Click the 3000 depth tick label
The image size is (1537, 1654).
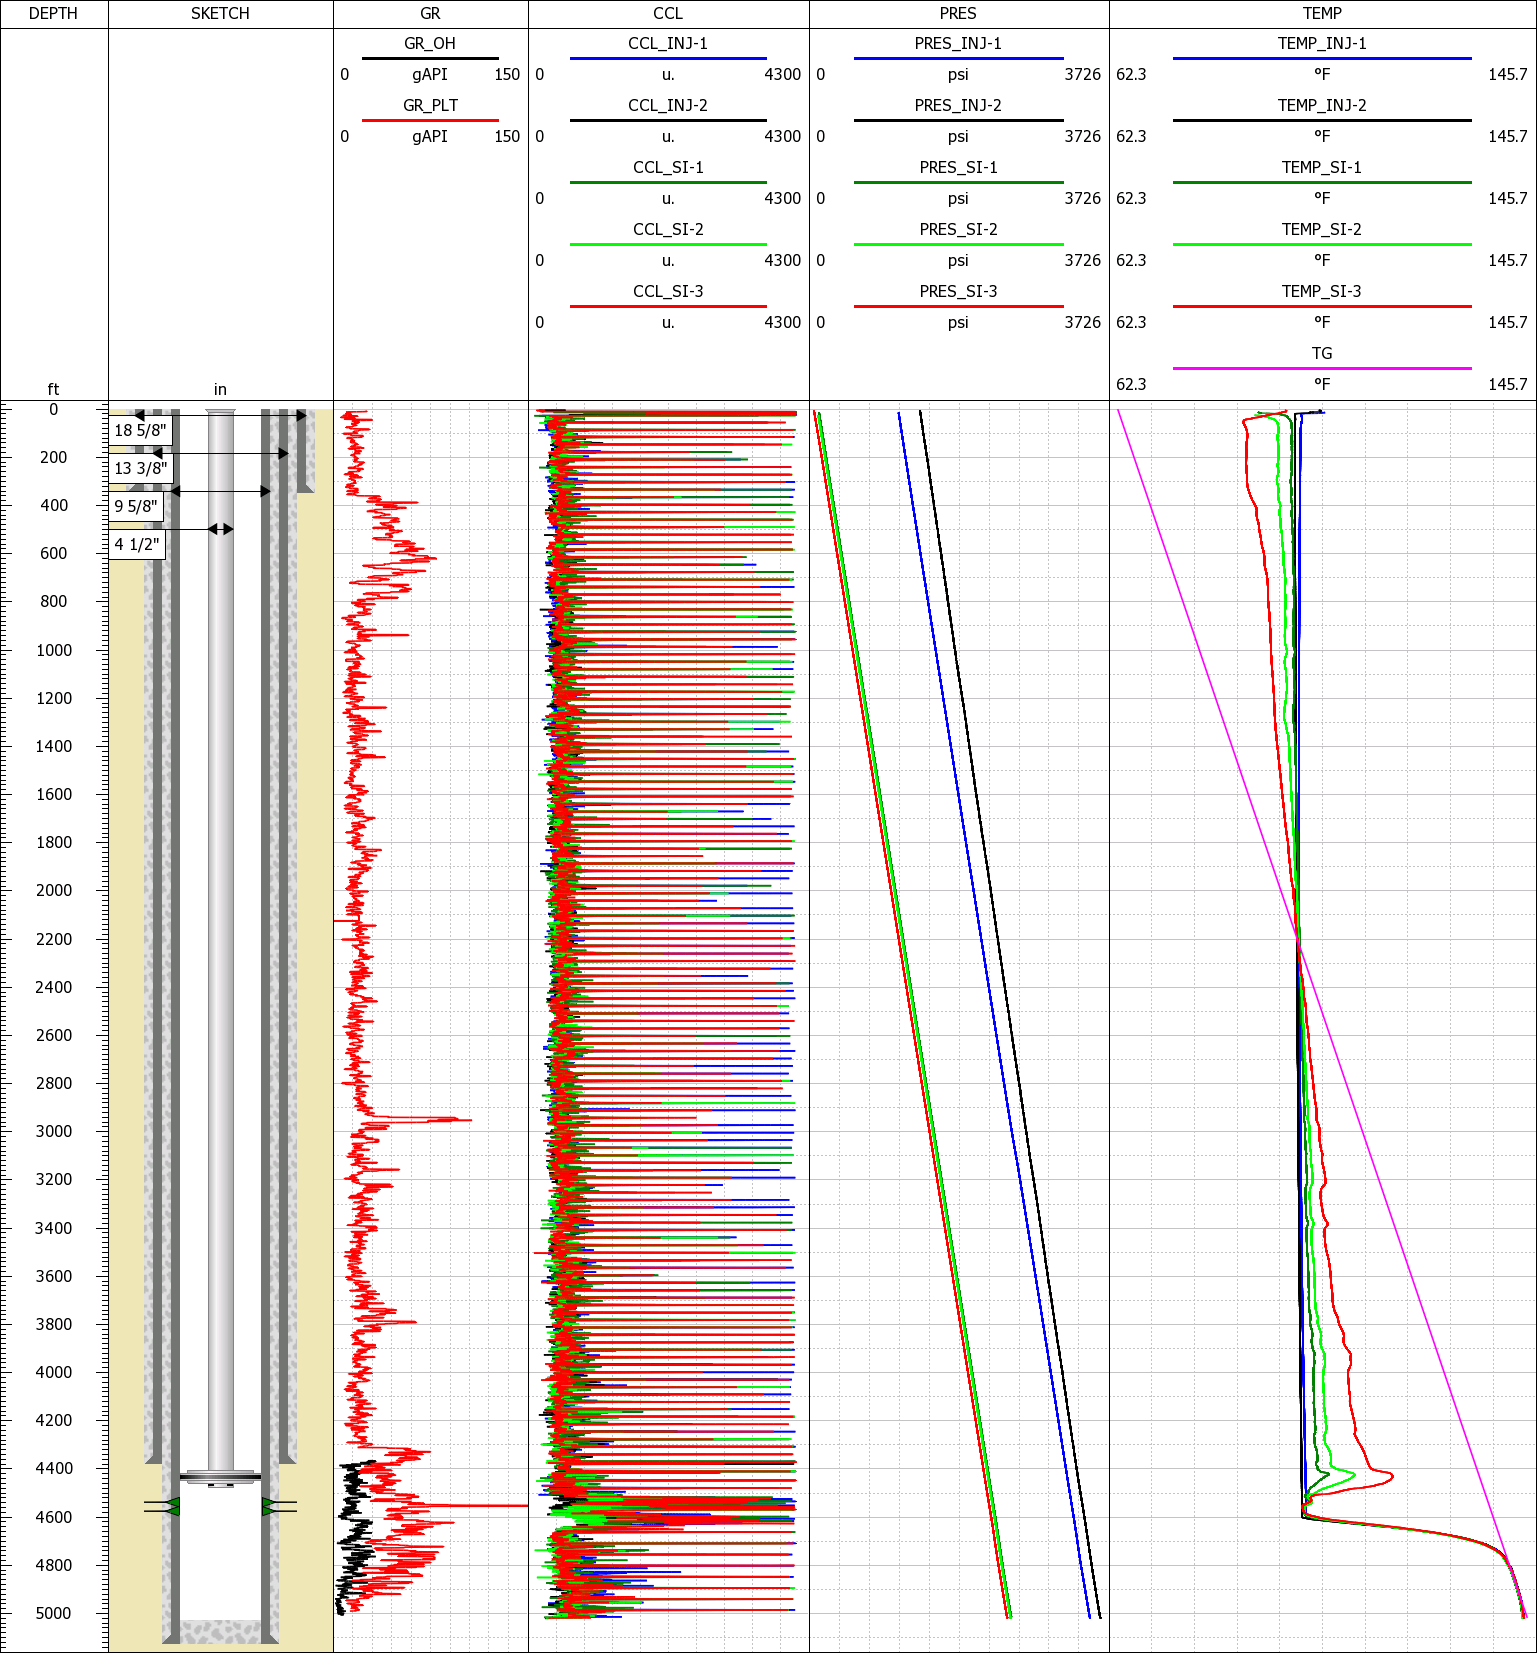[x=54, y=1131]
